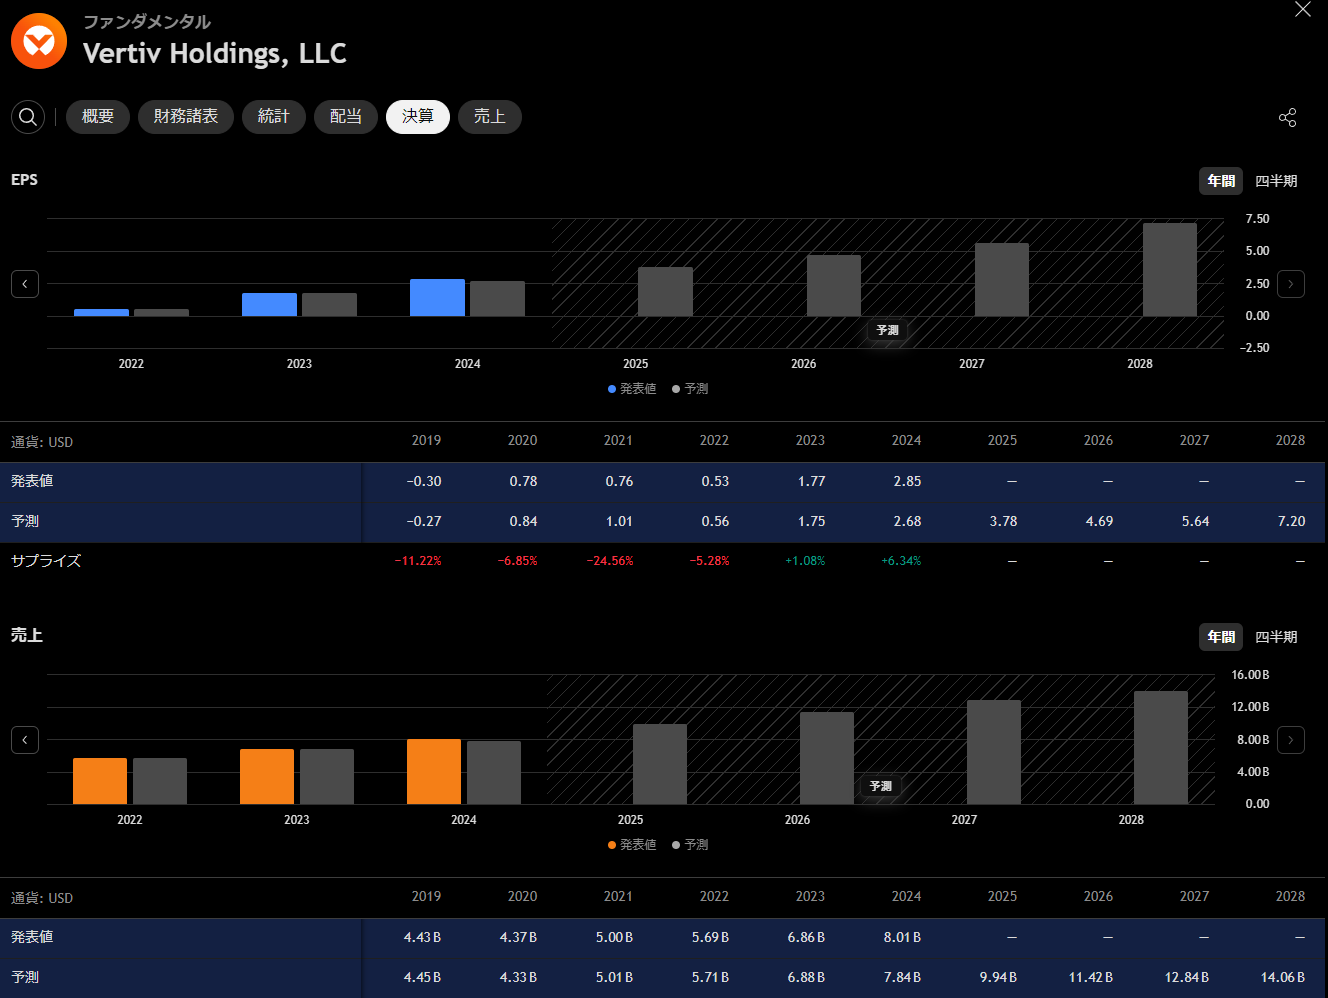Viewport: 1328px width, 998px height.
Task: Toggle 予測 legend in EPS chart
Action: tap(690, 389)
